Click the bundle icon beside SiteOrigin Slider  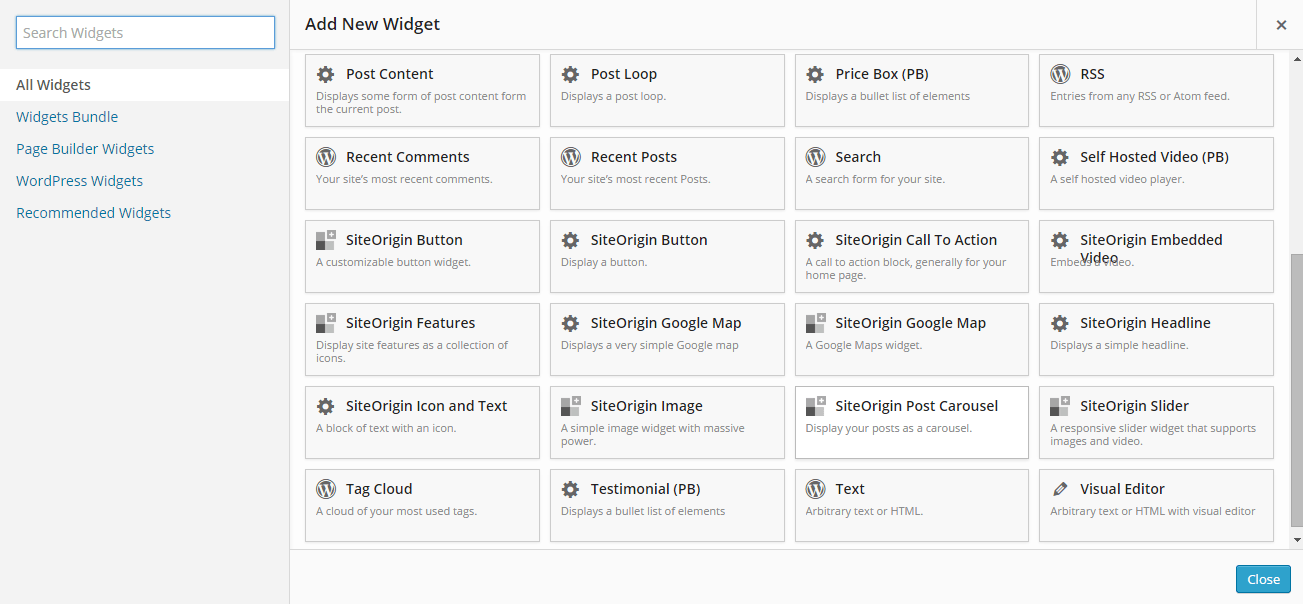click(x=1060, y=405)
